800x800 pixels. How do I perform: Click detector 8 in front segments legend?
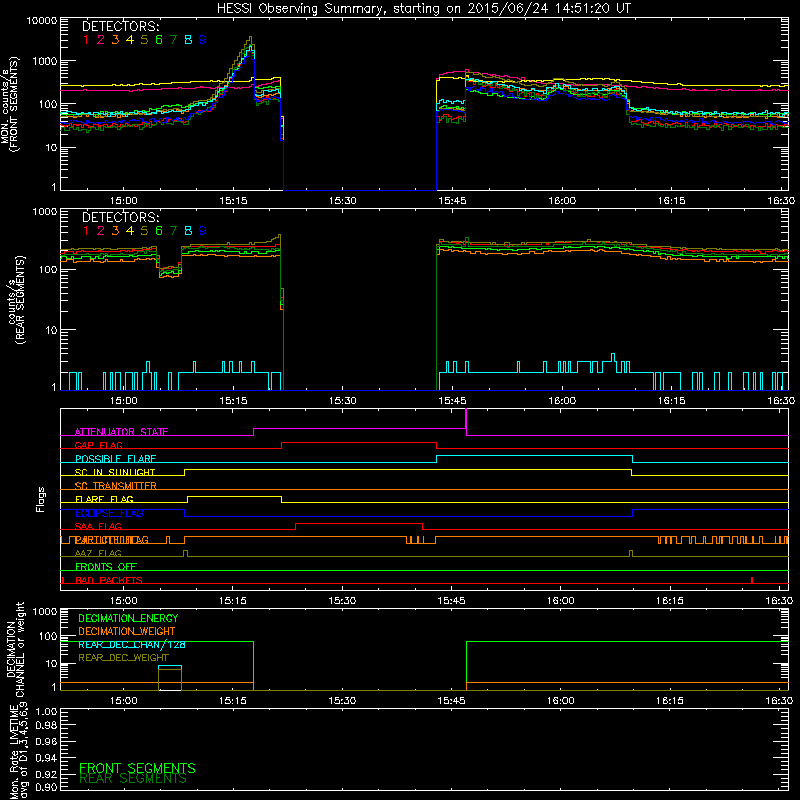(188, 40)
